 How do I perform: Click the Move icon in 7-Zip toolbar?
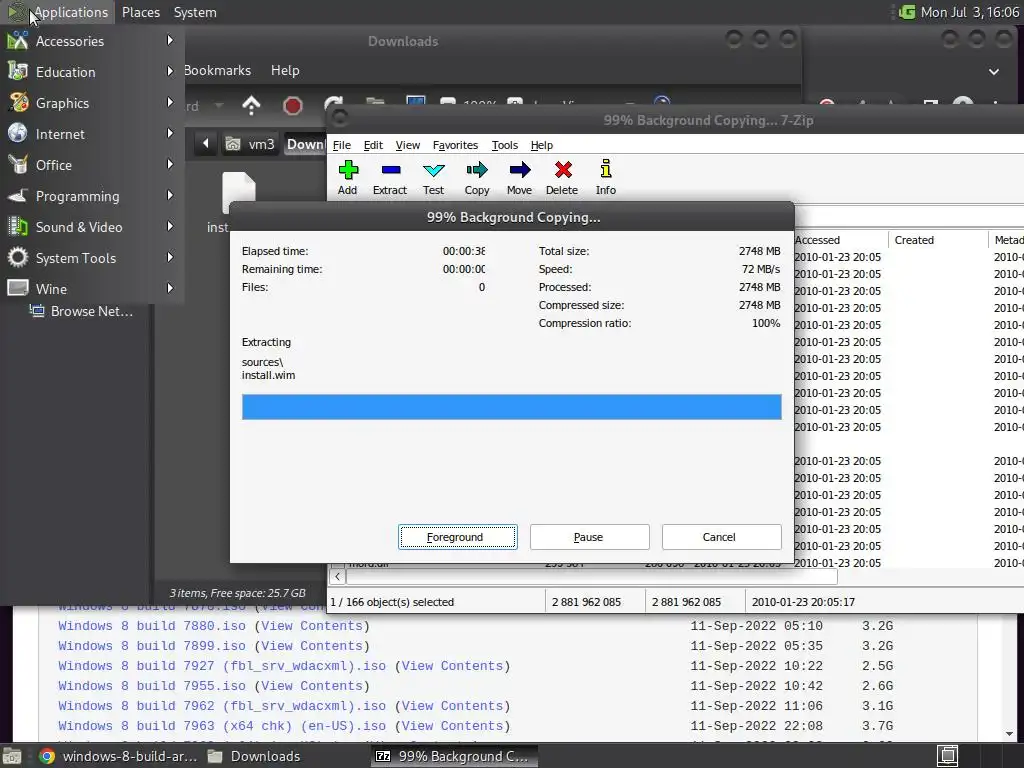[520, 170]
